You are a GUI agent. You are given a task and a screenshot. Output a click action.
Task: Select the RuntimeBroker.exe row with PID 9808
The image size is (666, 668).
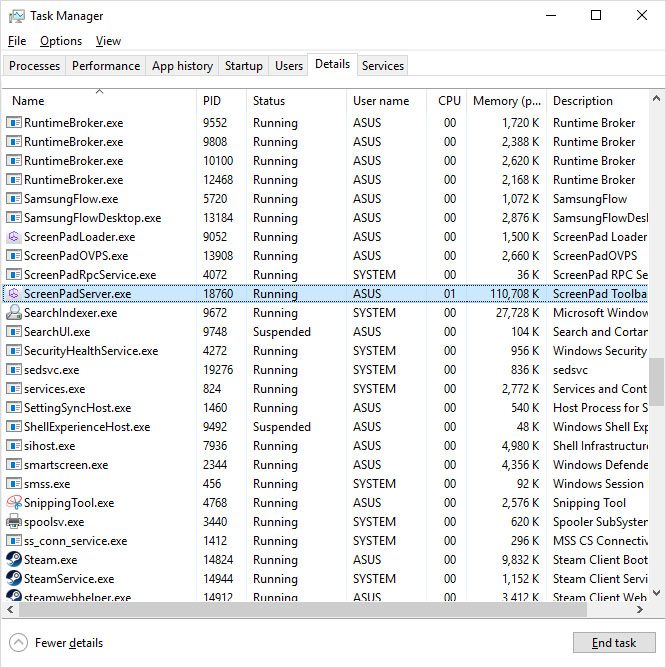tap(326, 141)
